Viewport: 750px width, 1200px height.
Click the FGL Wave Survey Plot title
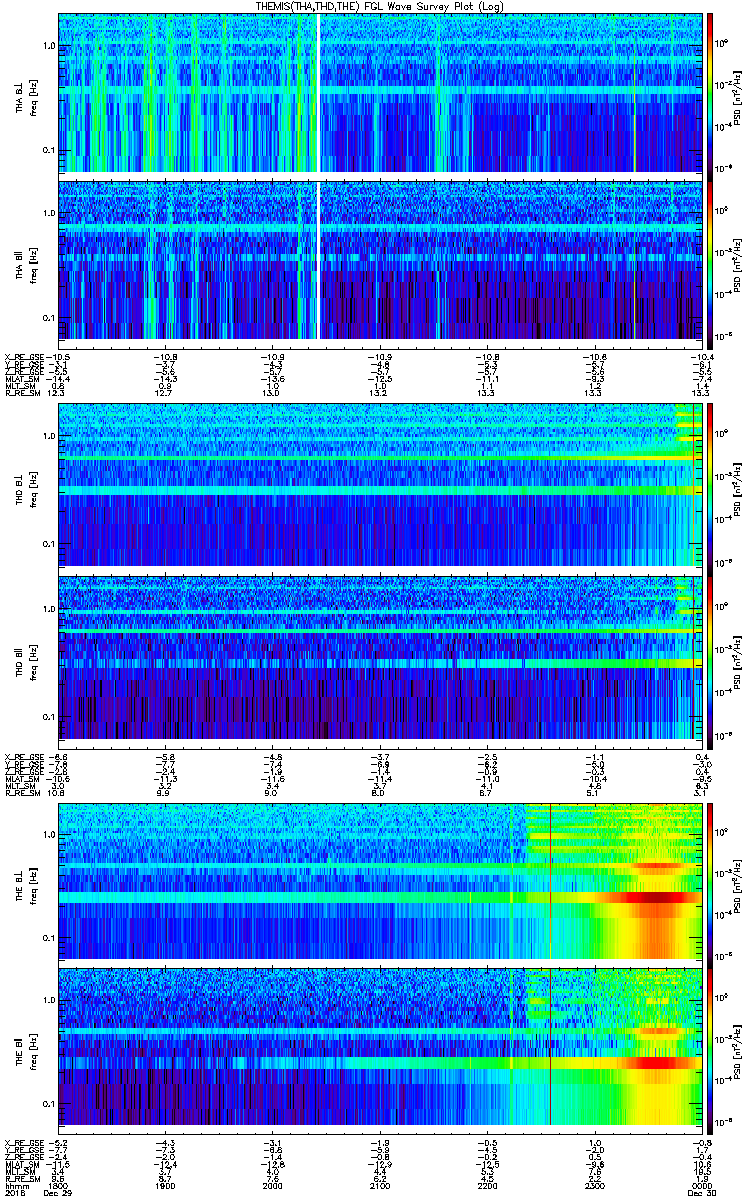pos(381,6)
